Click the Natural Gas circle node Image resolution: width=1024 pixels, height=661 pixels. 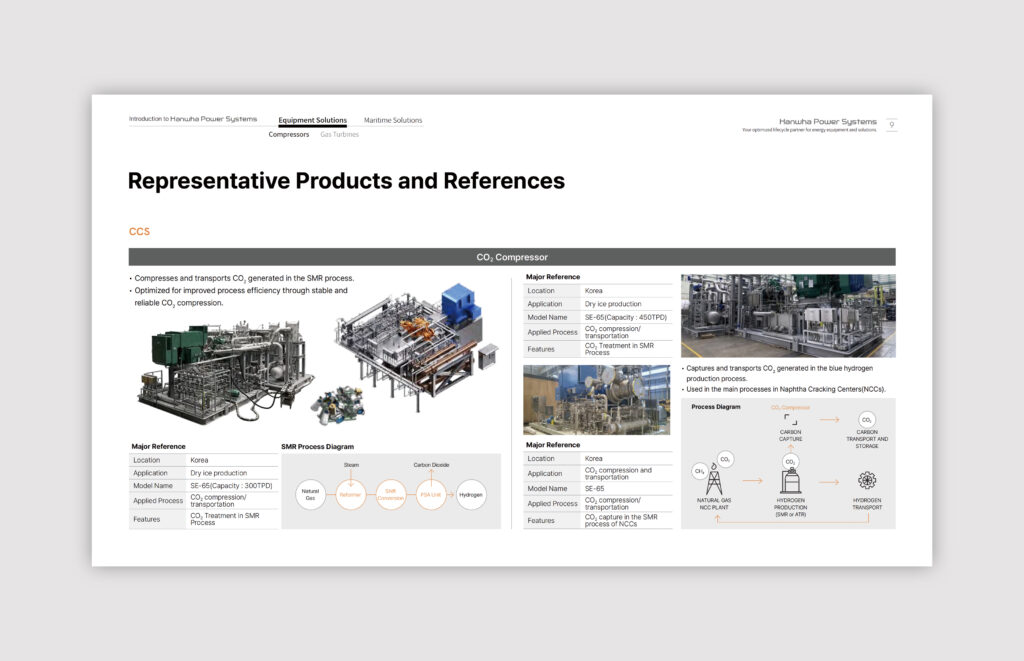click(311, 494)
